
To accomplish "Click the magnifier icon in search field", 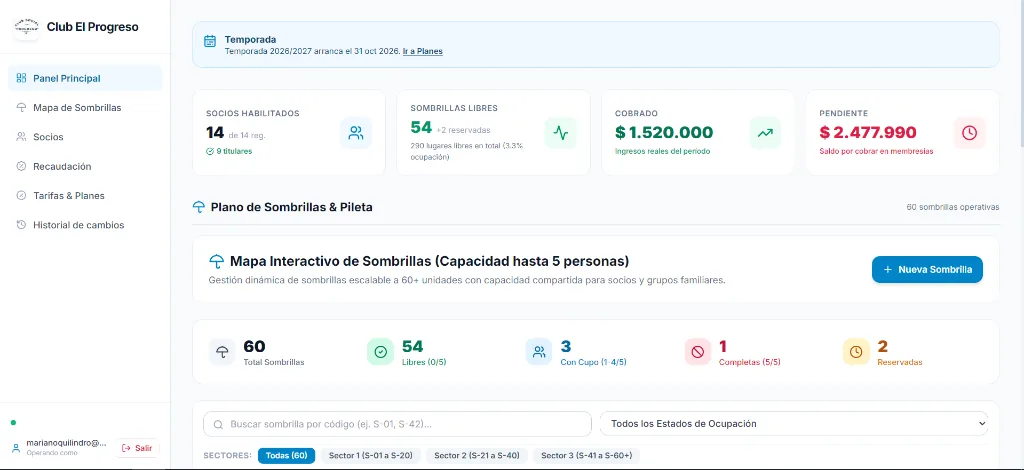I will 218,424.
